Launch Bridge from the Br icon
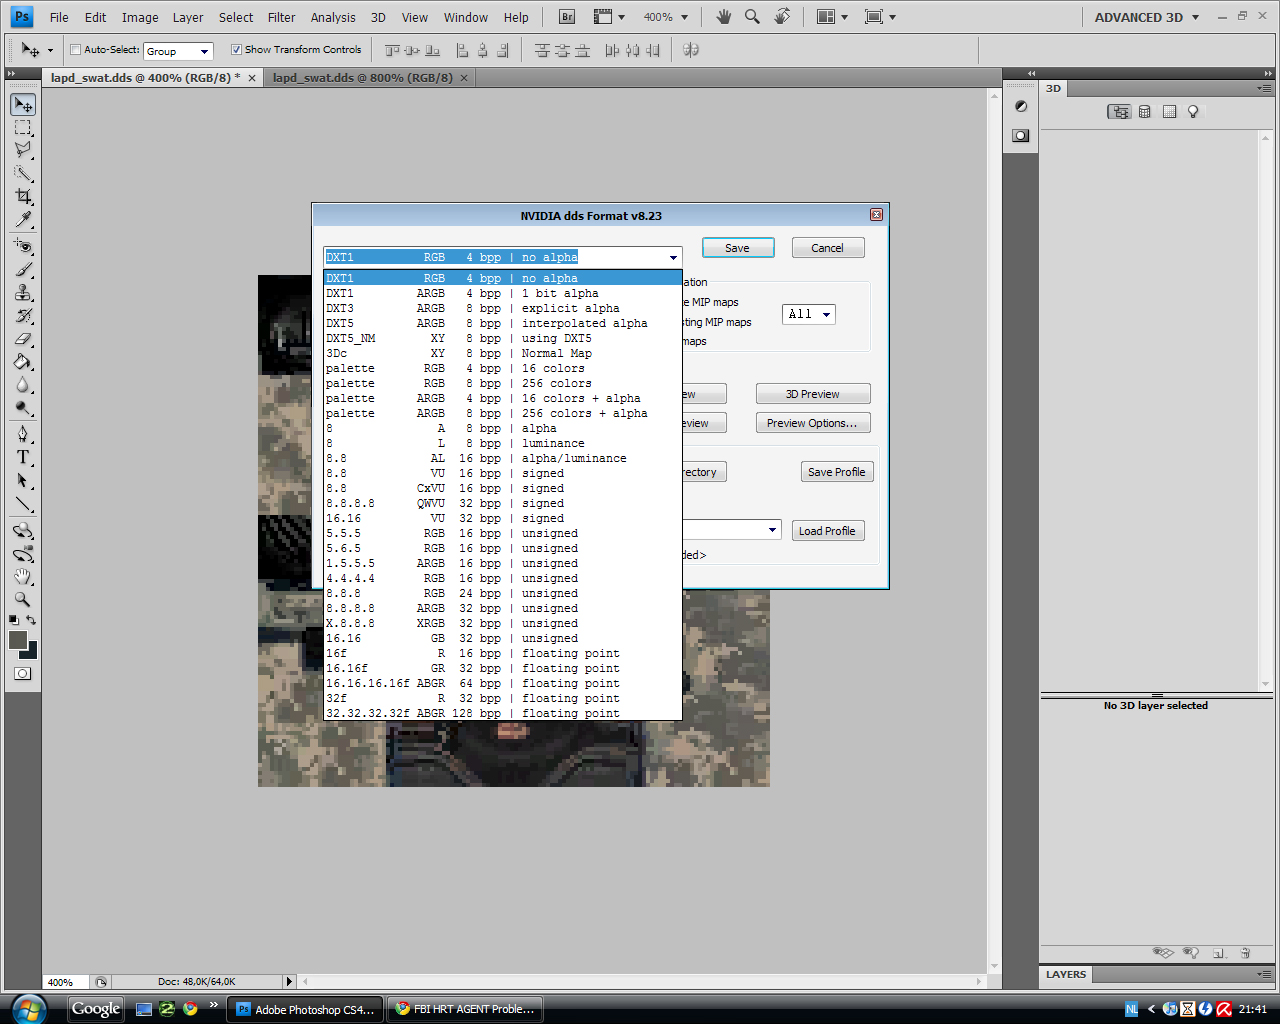1280x1024 pixels. coord(567,17)
